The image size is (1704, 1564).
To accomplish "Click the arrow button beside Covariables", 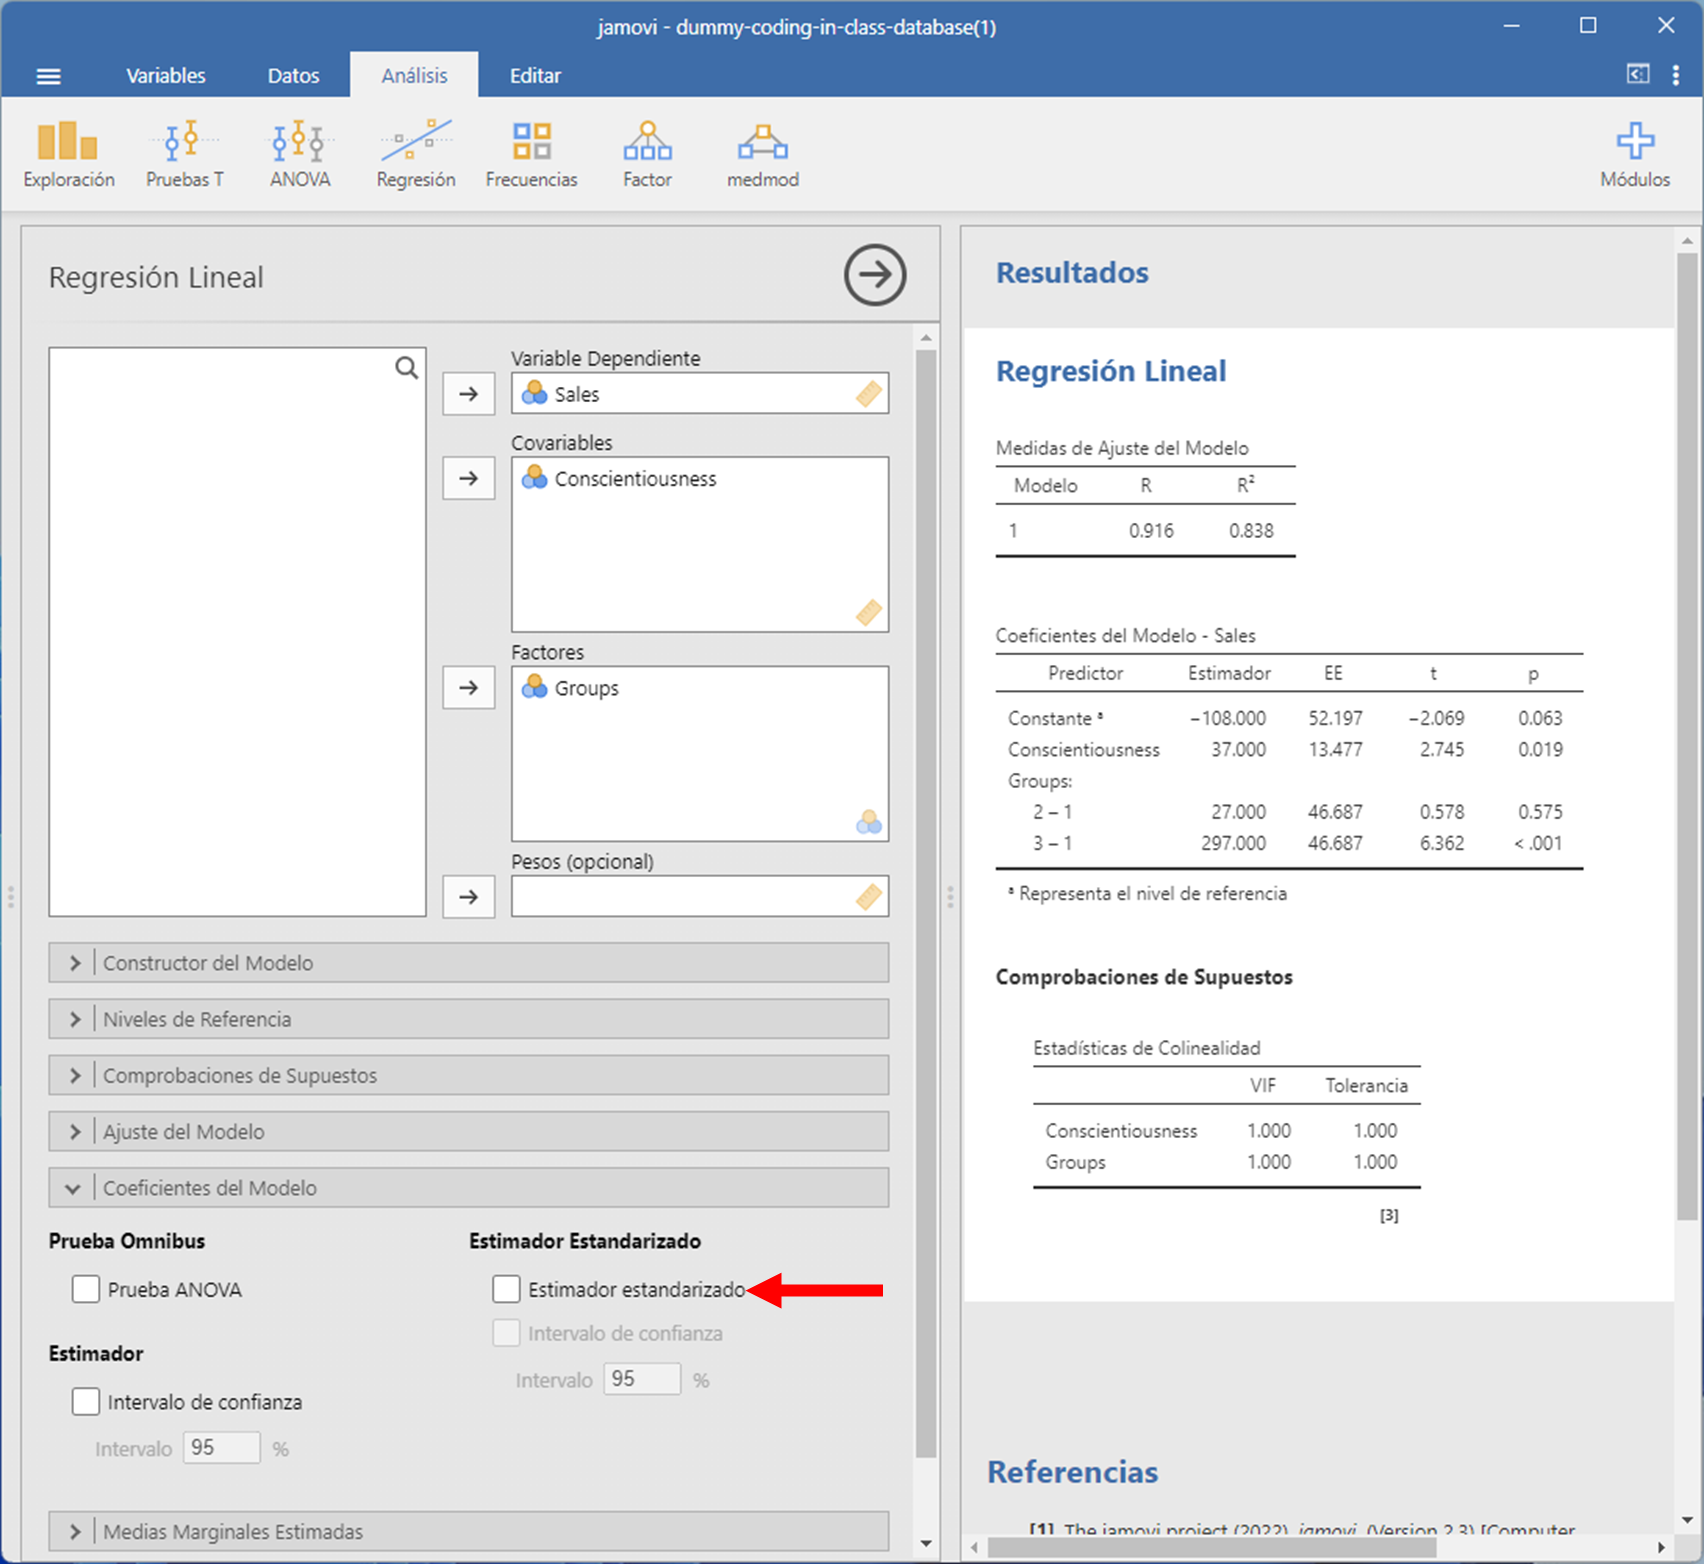I will click(468, 478).
